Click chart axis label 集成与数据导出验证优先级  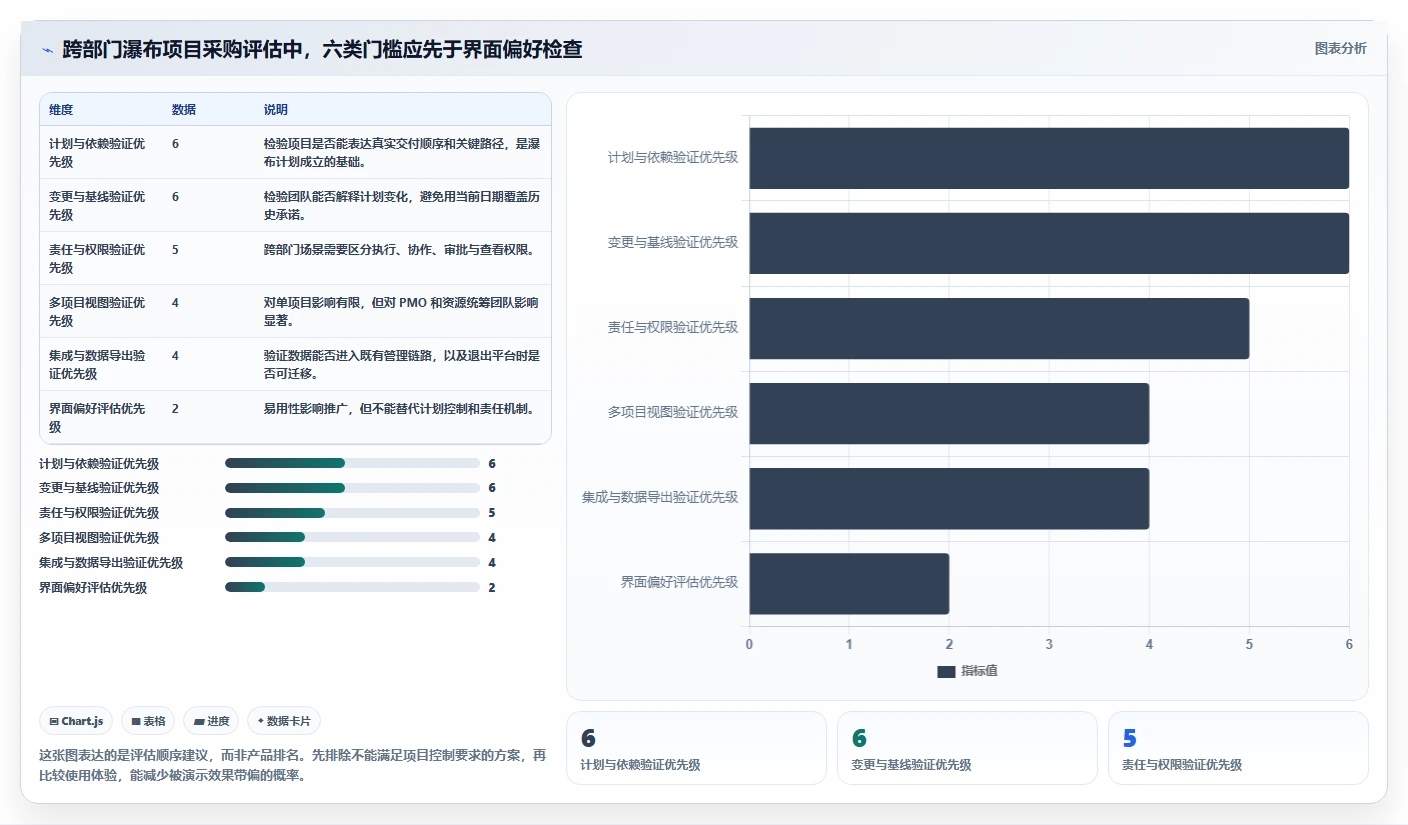(x=660, y=497)
